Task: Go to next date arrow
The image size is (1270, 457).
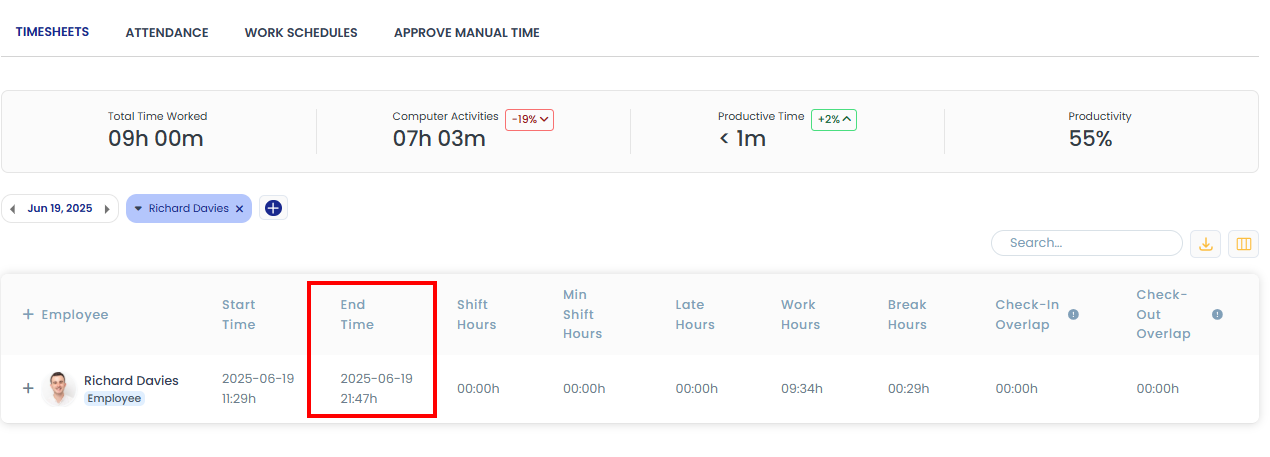Action: pyautogui.click(x=107, y=209)
